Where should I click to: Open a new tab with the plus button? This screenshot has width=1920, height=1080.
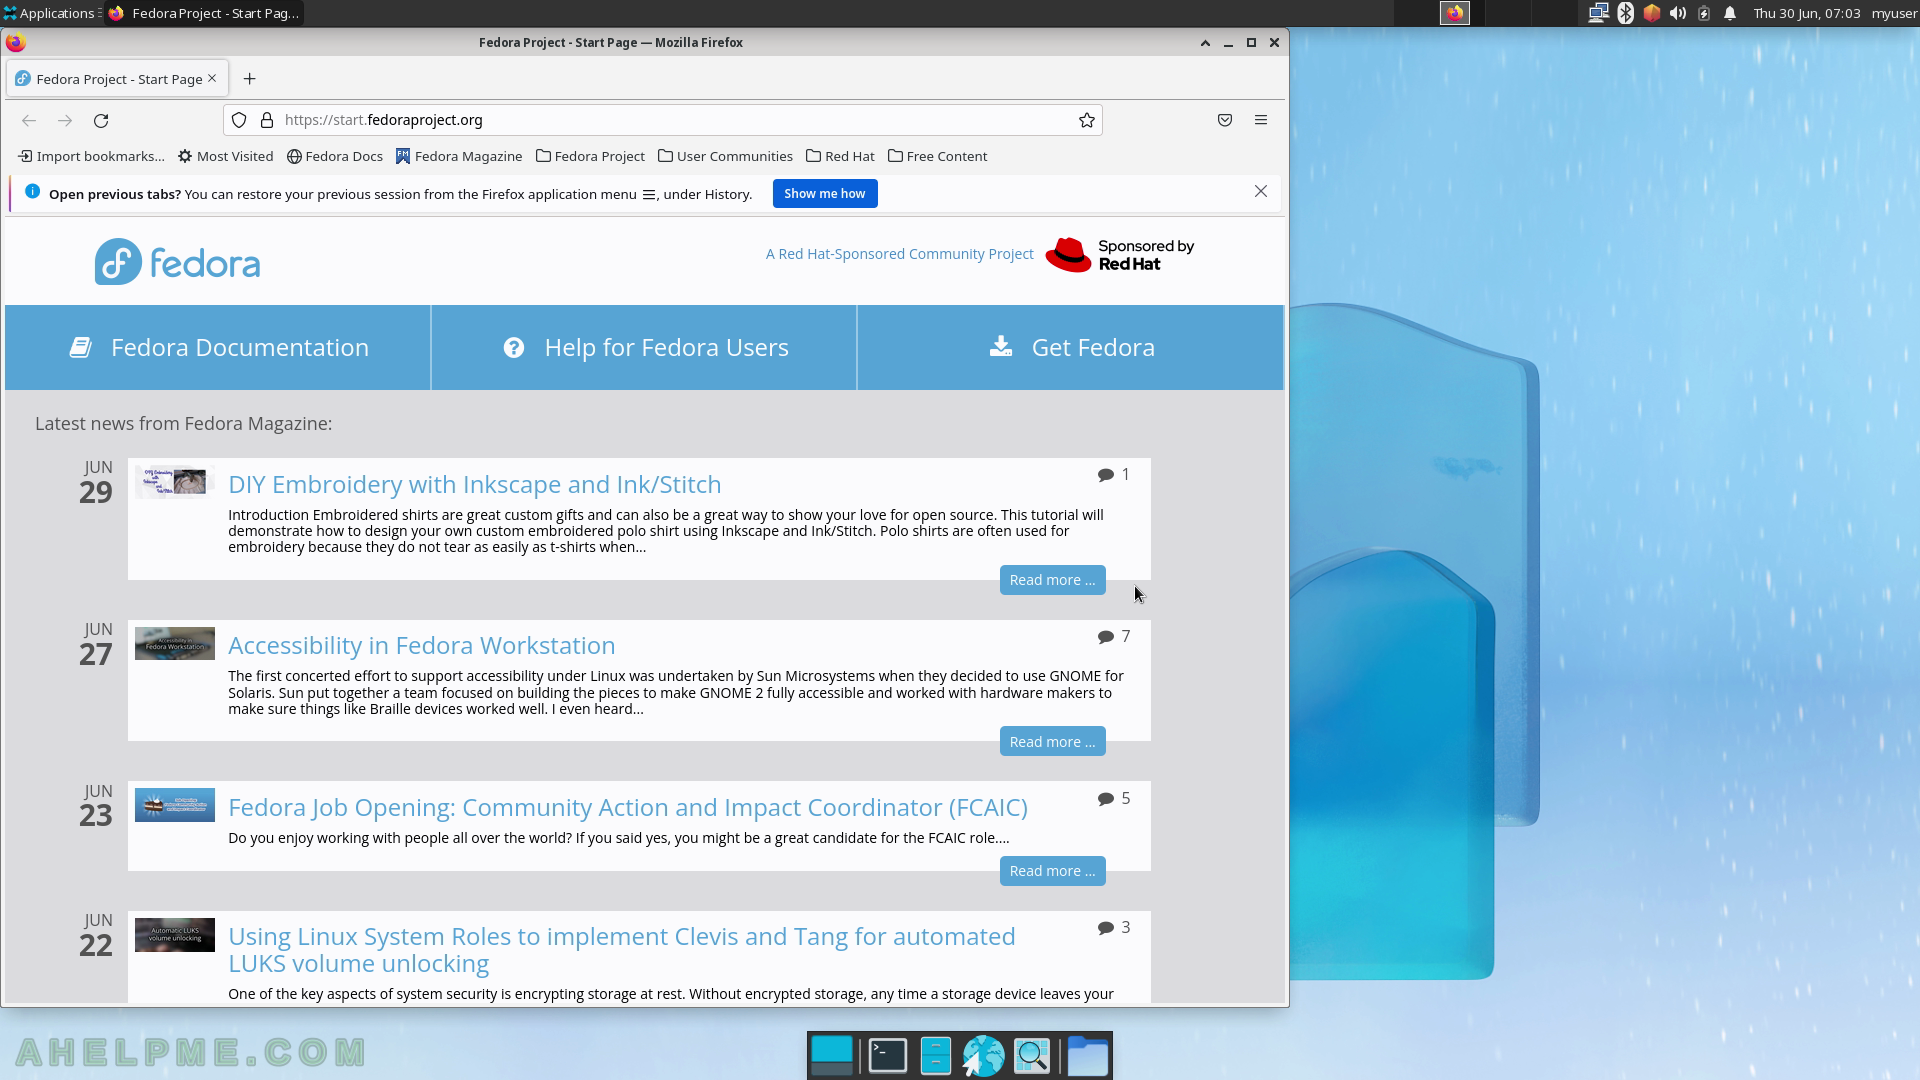click(250, 79)
